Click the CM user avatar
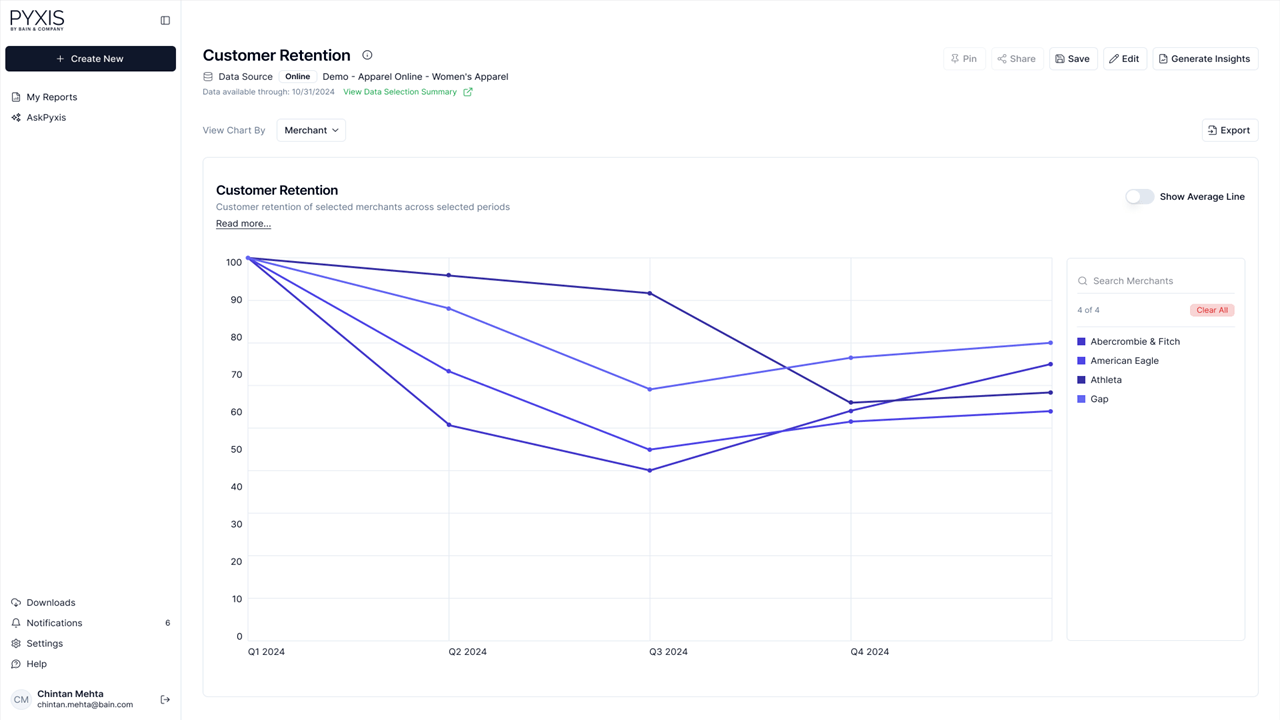Viewport: 1280px width, 720px height. [21, 700]
